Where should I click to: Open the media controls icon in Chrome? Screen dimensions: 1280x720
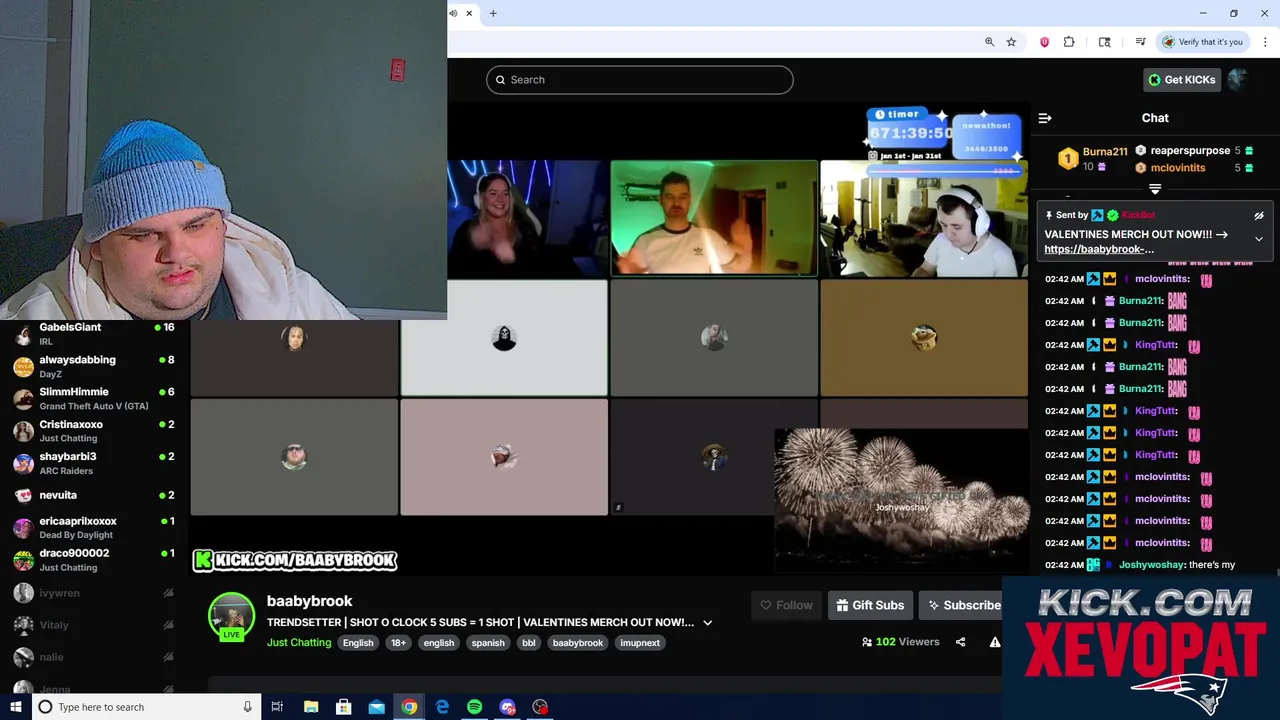click(x=1140, y=42)
